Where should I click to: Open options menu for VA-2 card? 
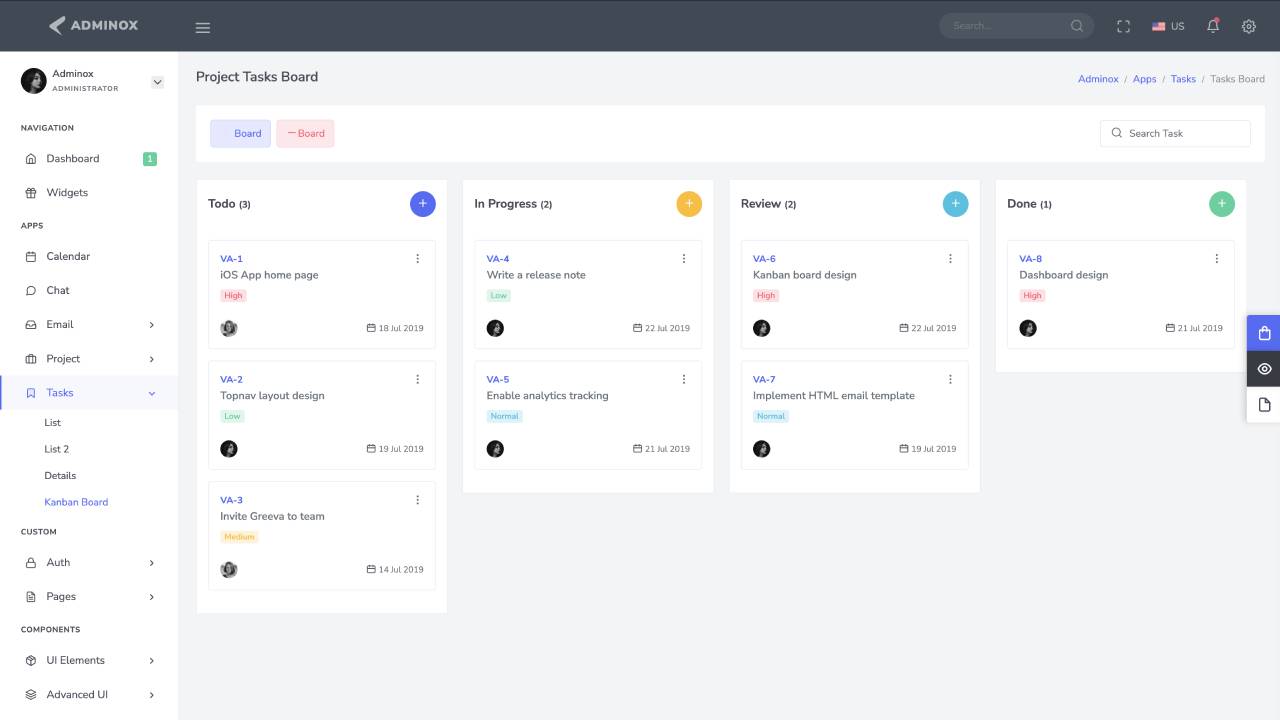coord(417,380)
